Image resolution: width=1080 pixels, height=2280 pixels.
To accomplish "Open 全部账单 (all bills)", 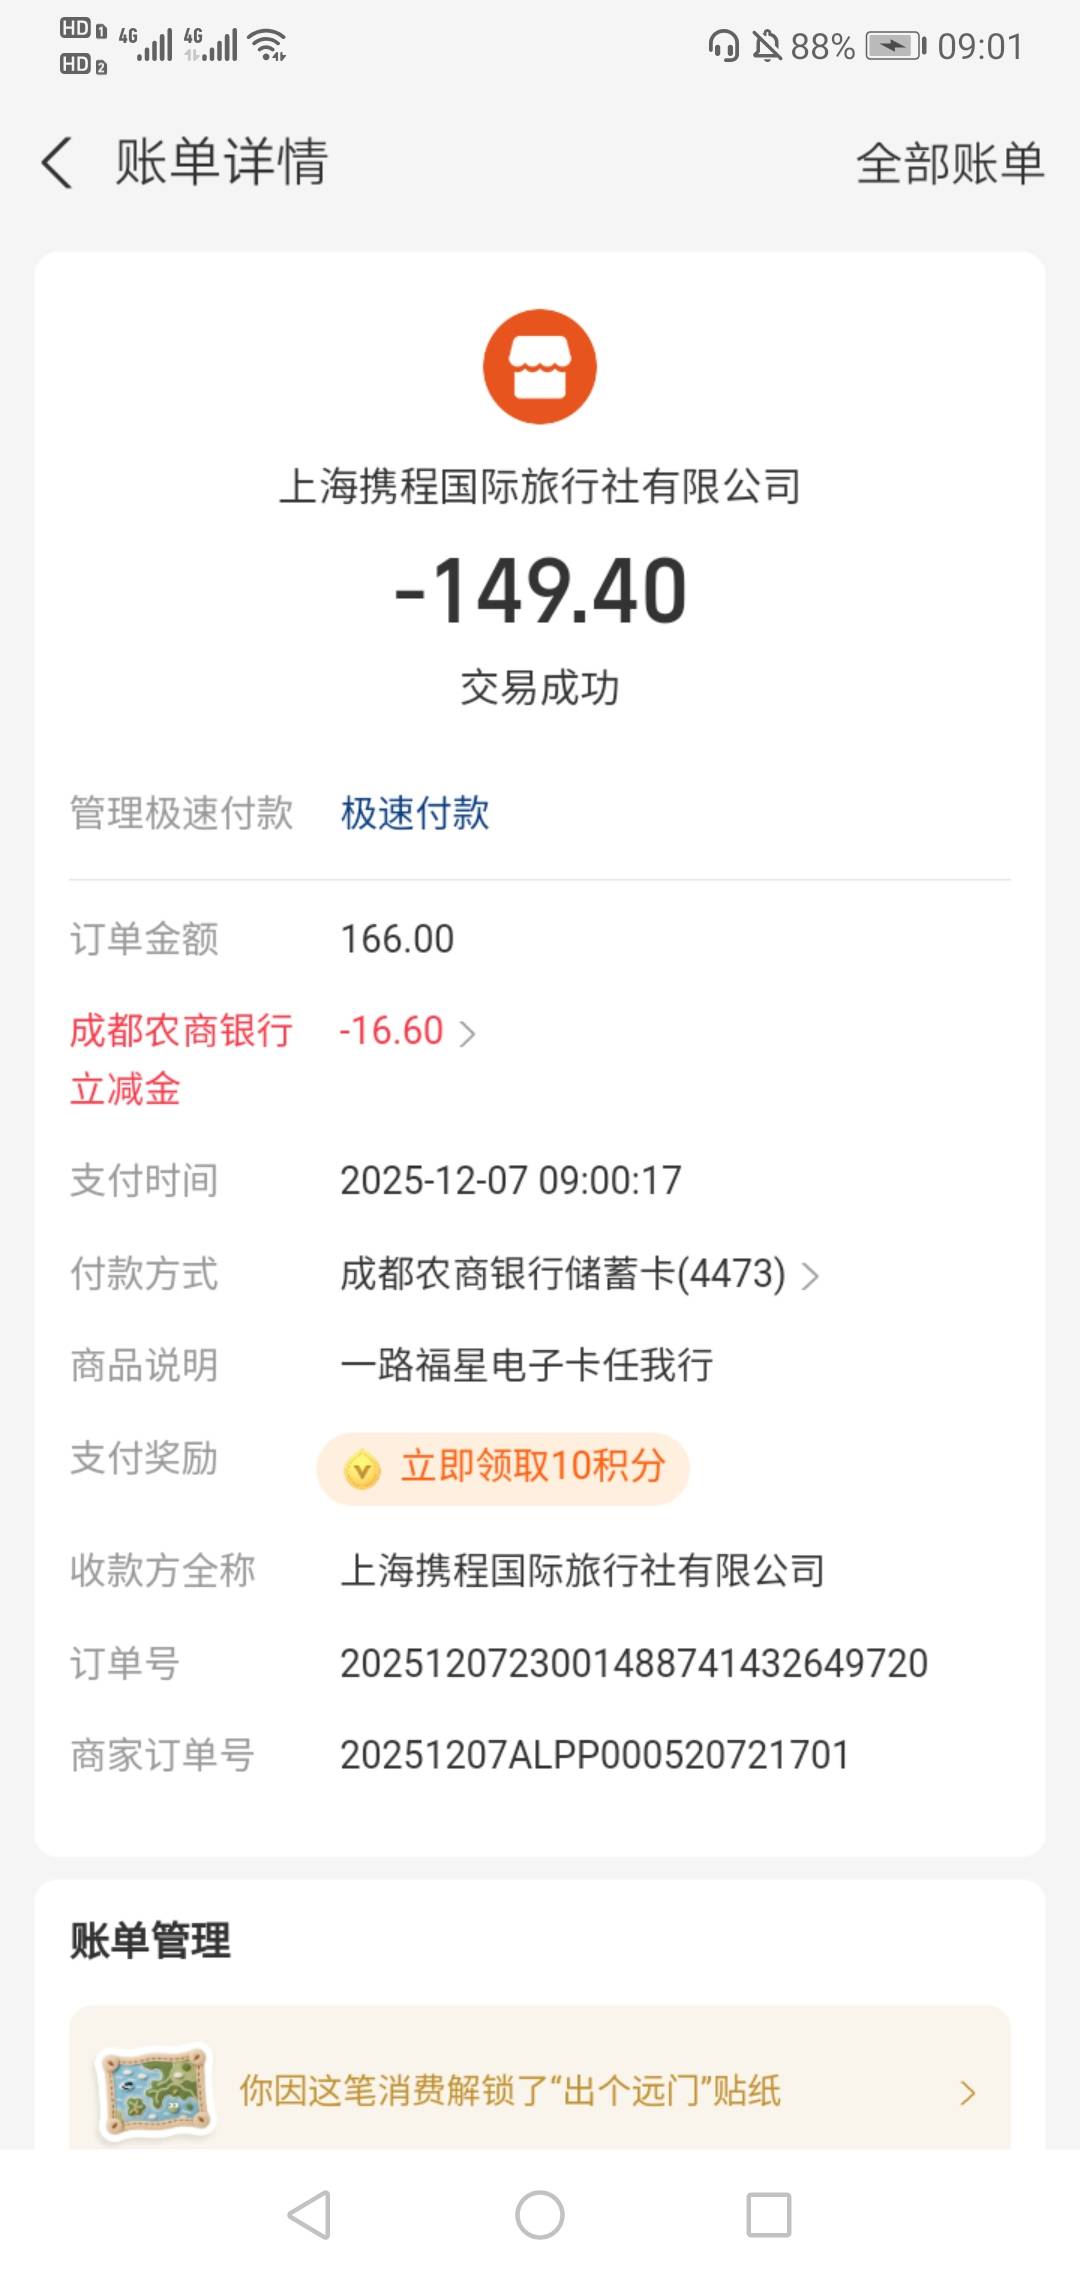I will pos(950,163).
